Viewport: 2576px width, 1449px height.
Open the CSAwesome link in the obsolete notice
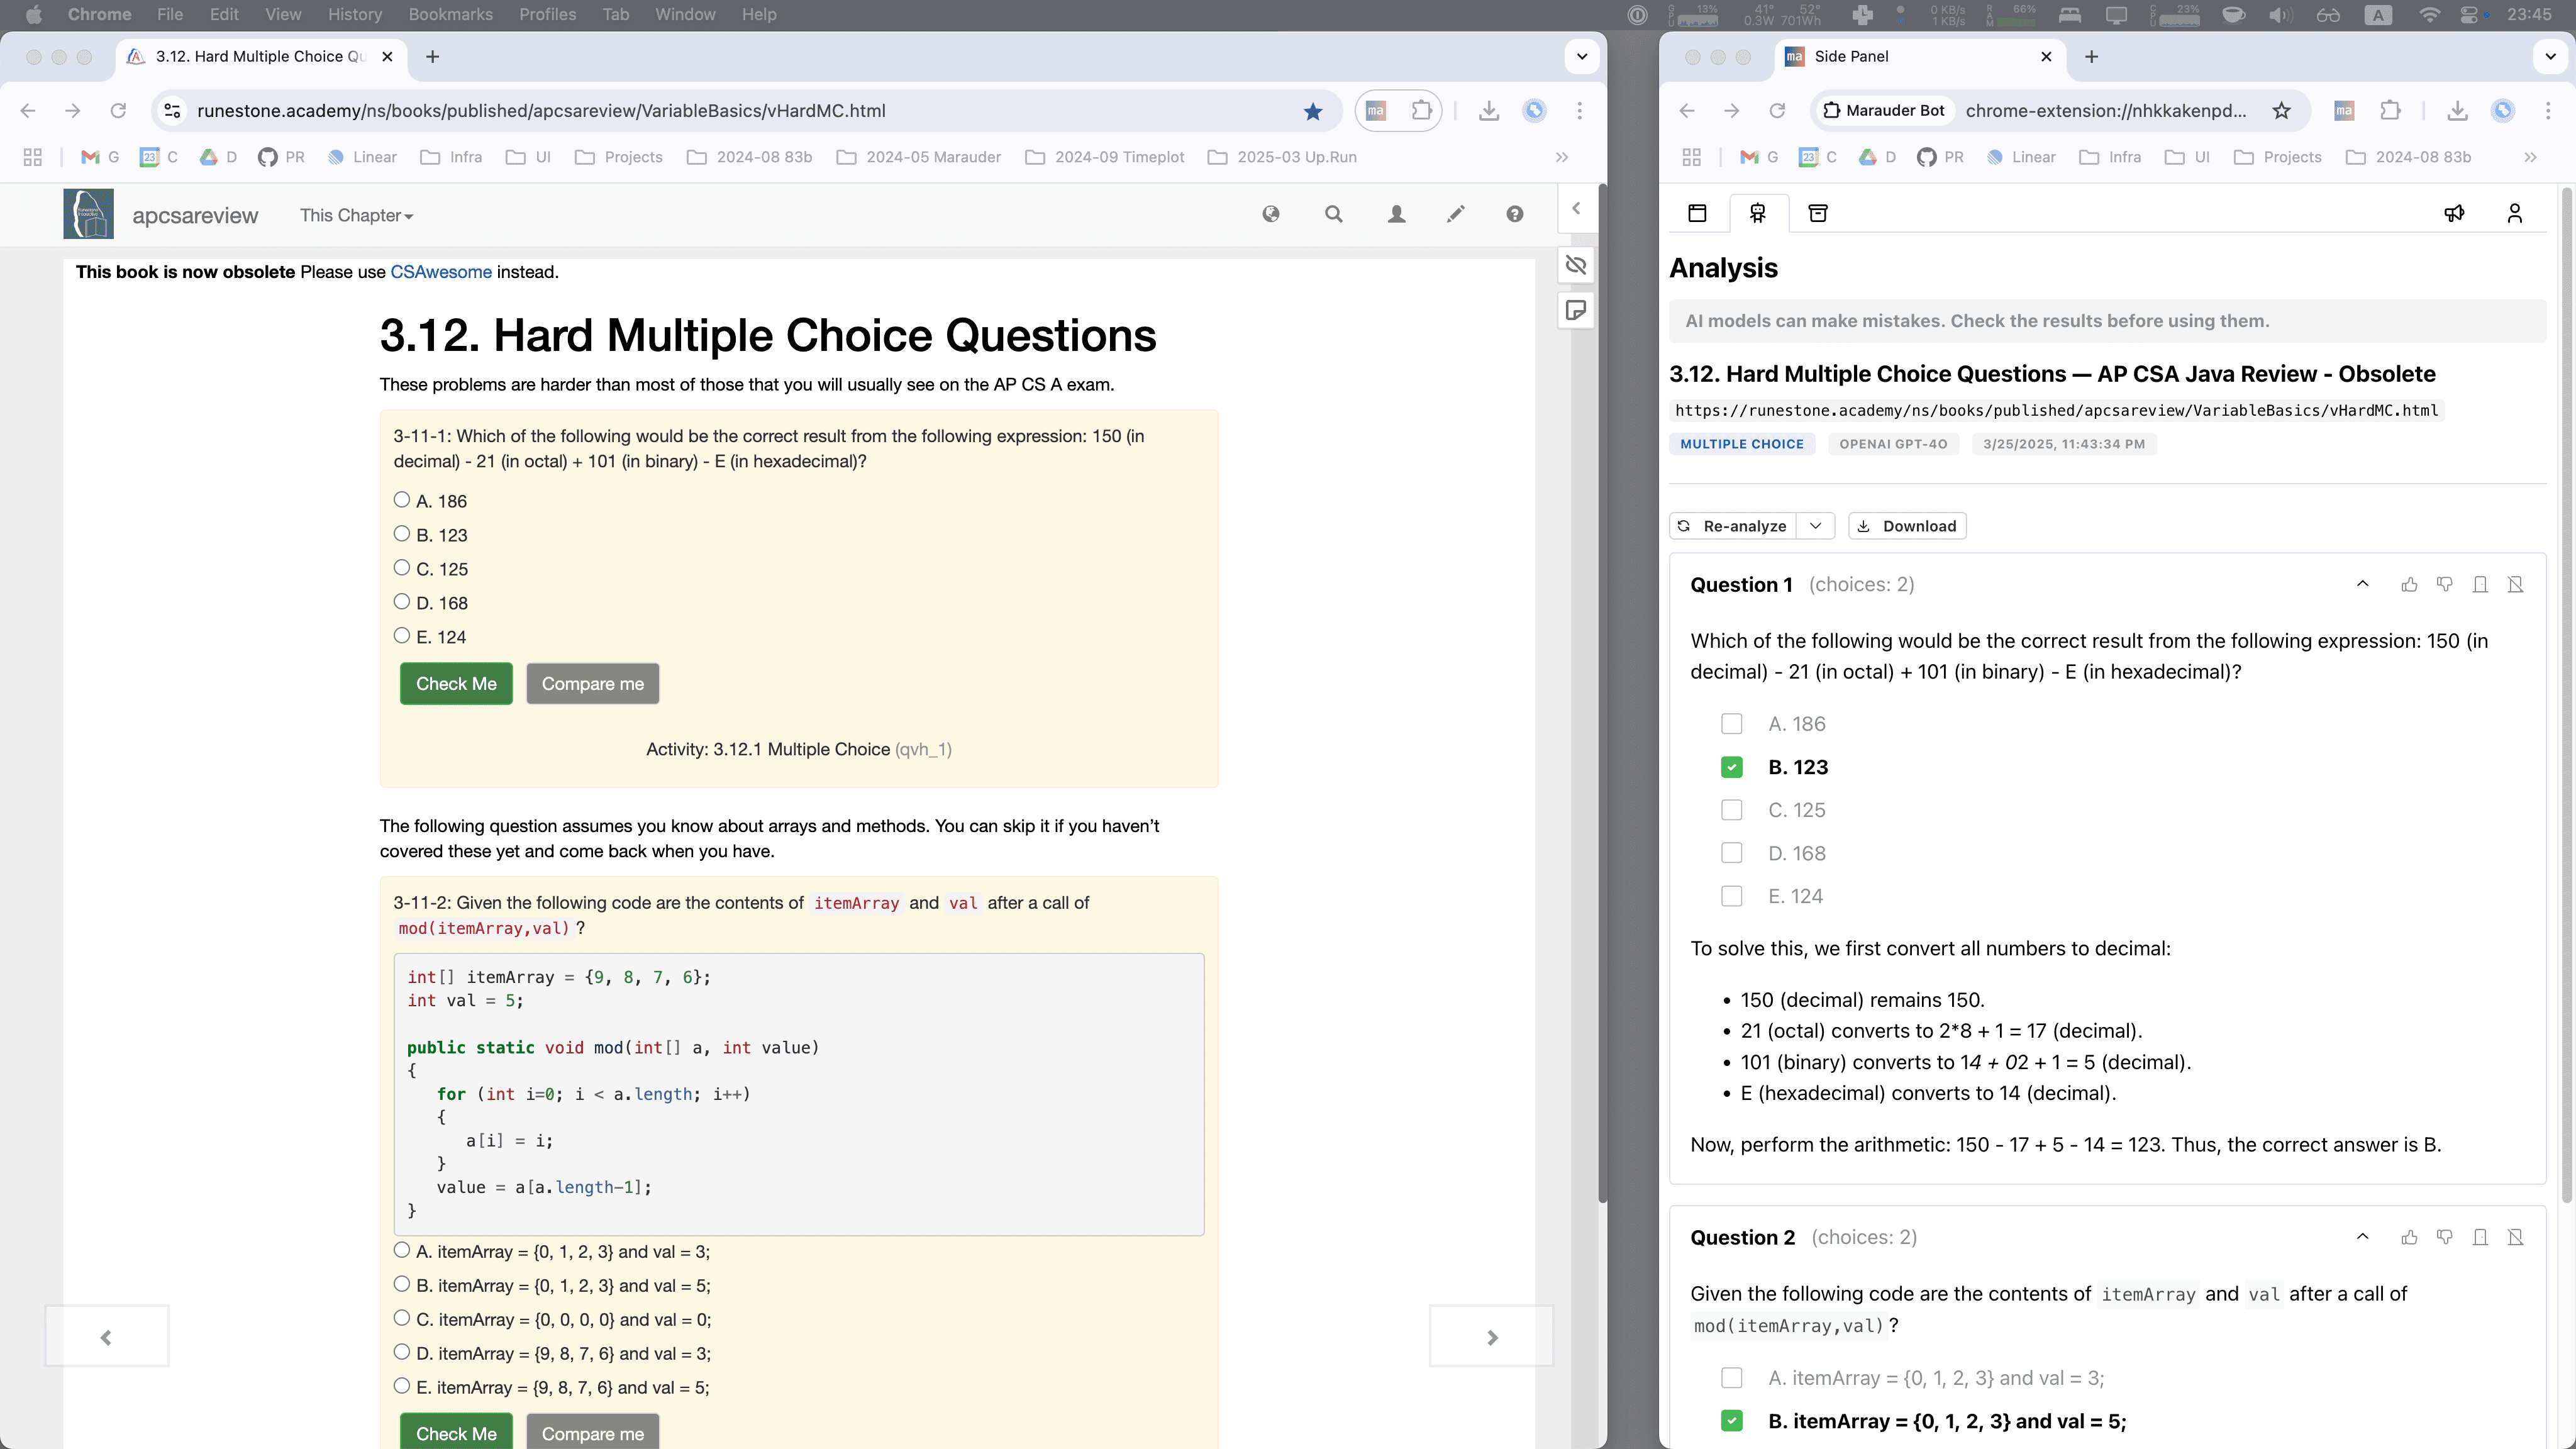point(441,271)
